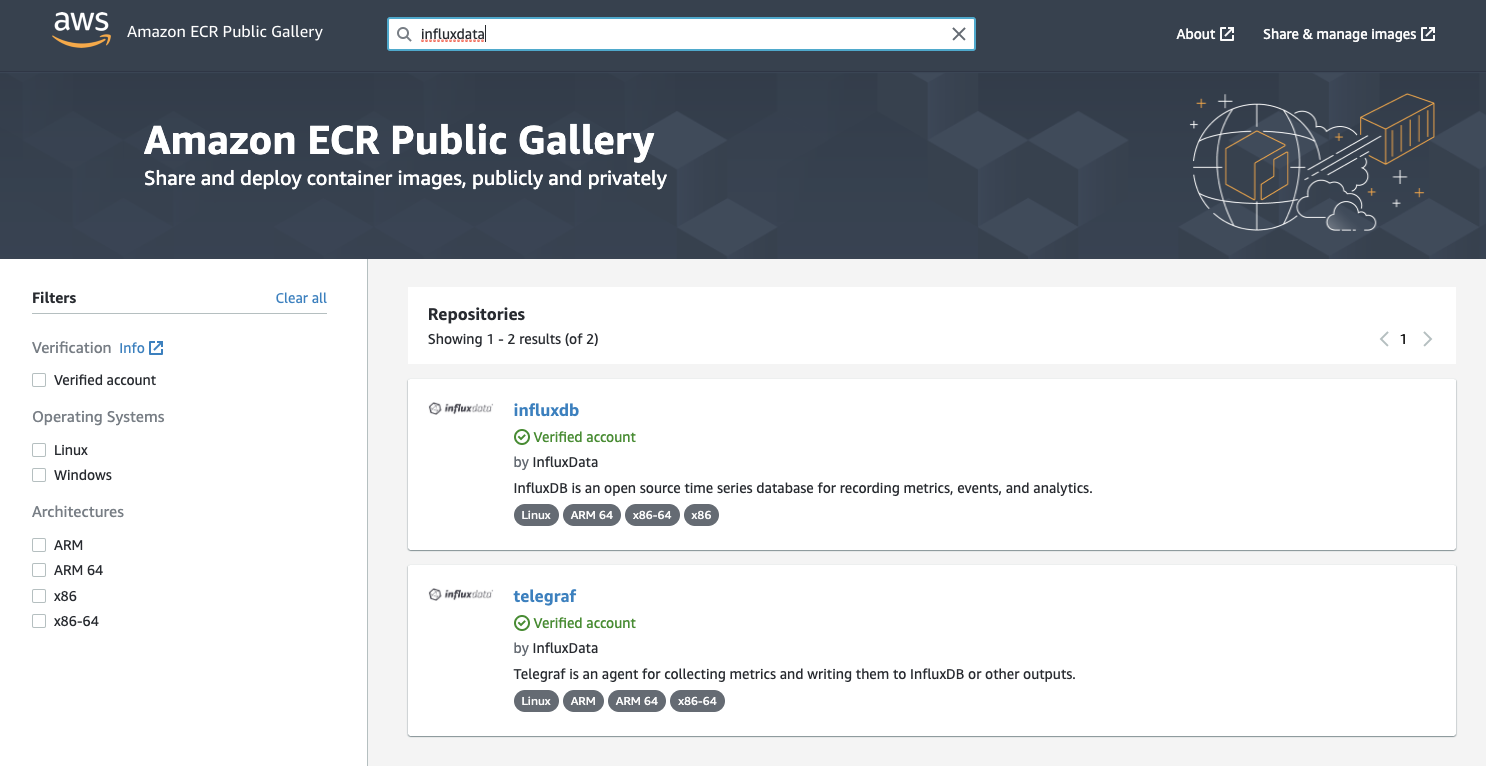
Task: Click the search magnifier icon
Action: (404, 34)
